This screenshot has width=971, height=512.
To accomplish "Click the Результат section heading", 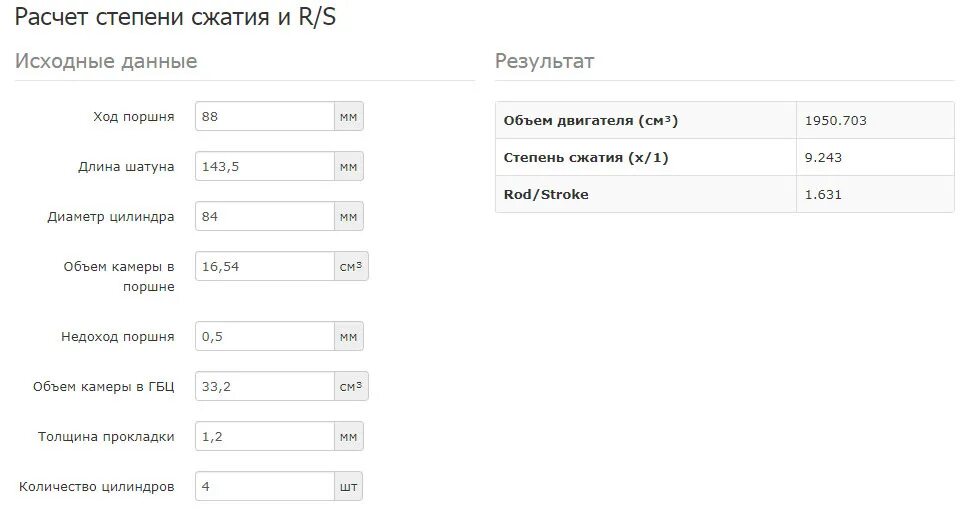I will pyautogui.click(x=544, y=61).
